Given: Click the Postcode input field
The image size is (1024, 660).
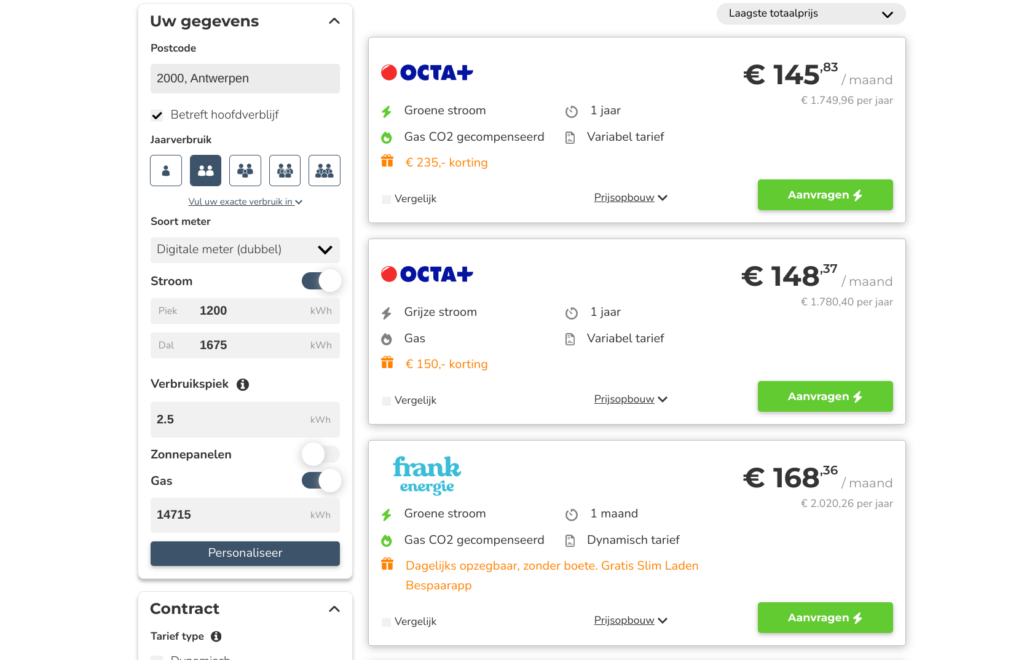Looking at the screenshot, I should [245, 78].
